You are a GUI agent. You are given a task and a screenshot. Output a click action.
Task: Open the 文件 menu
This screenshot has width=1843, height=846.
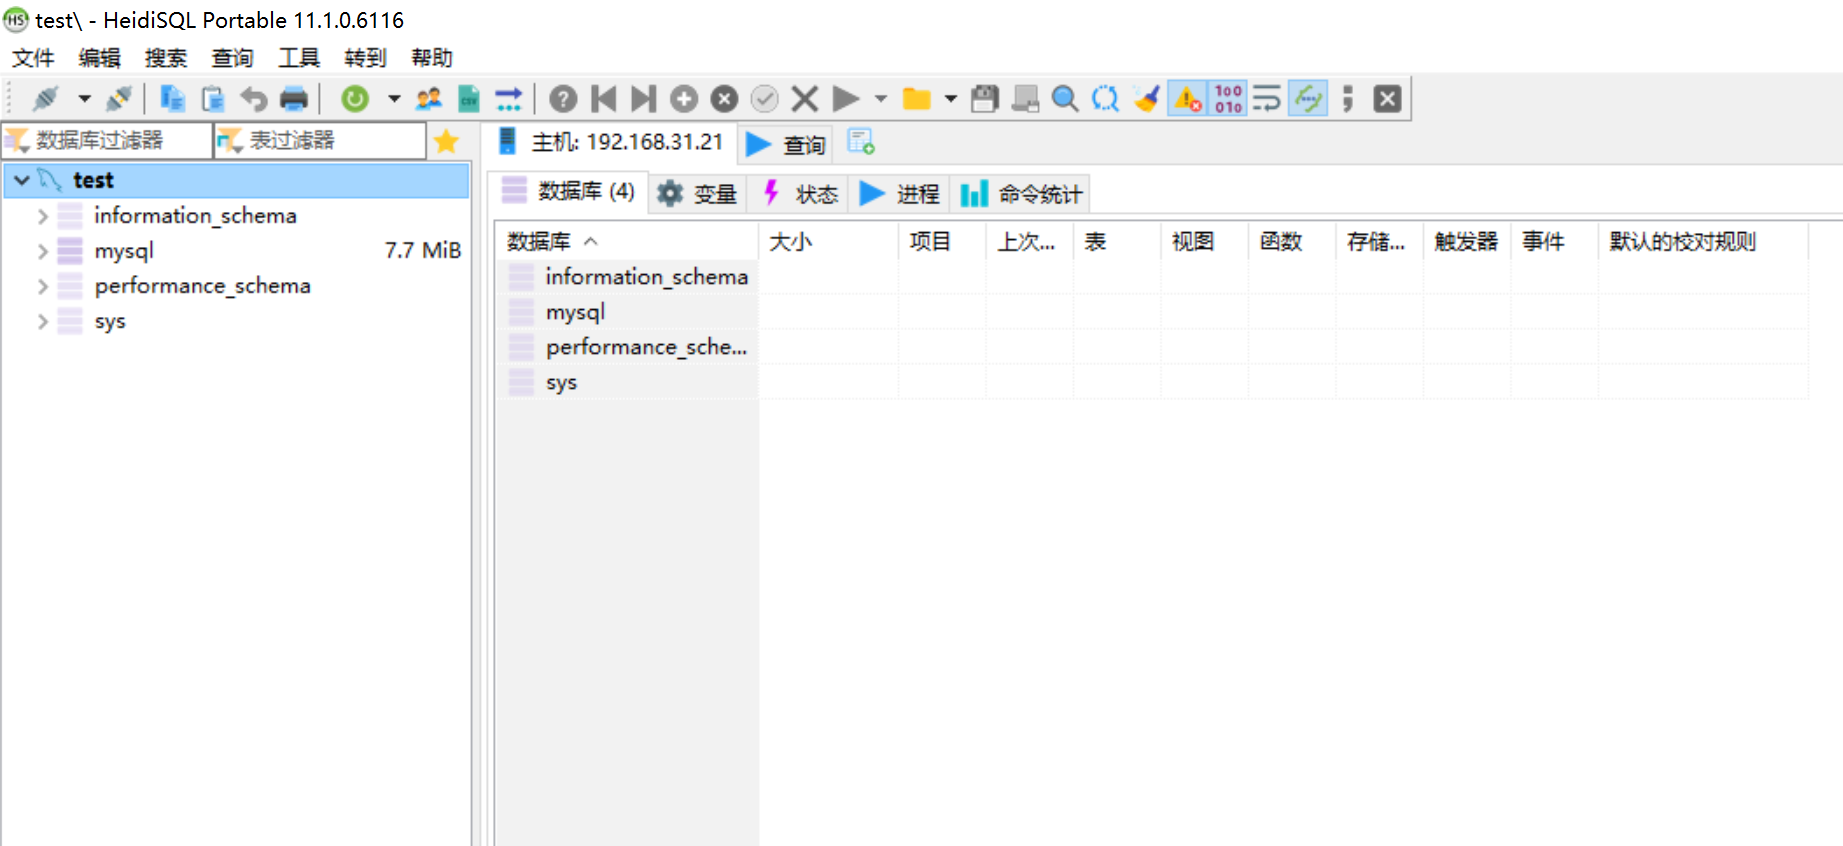[33, 58]
